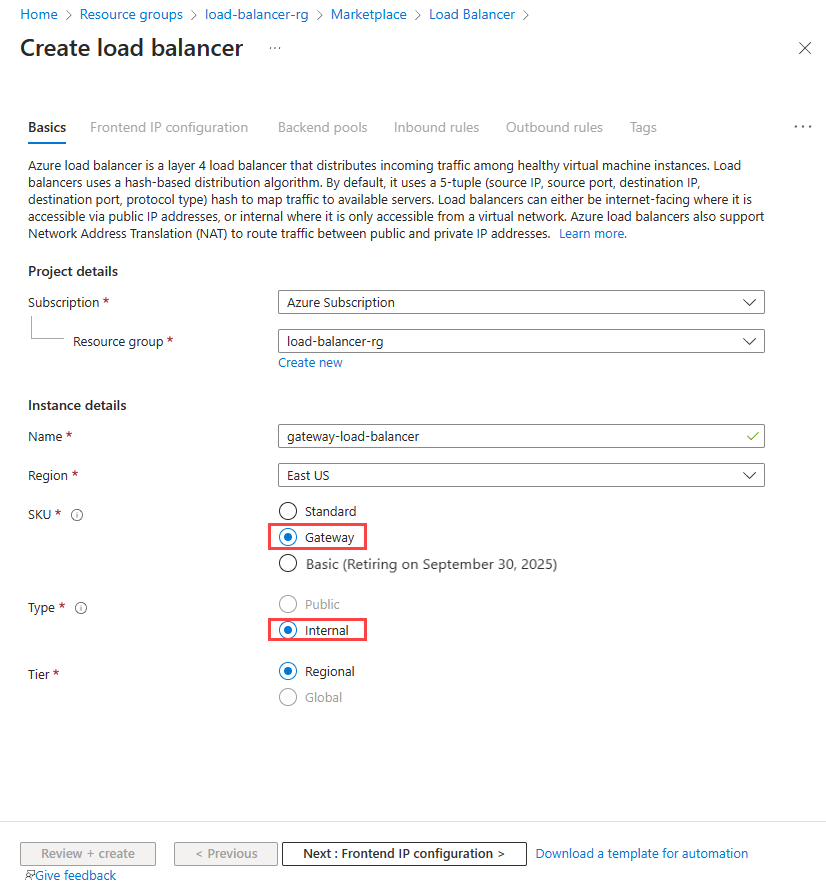
Task: Select the Regional tier option
Action: pos(288,671)
